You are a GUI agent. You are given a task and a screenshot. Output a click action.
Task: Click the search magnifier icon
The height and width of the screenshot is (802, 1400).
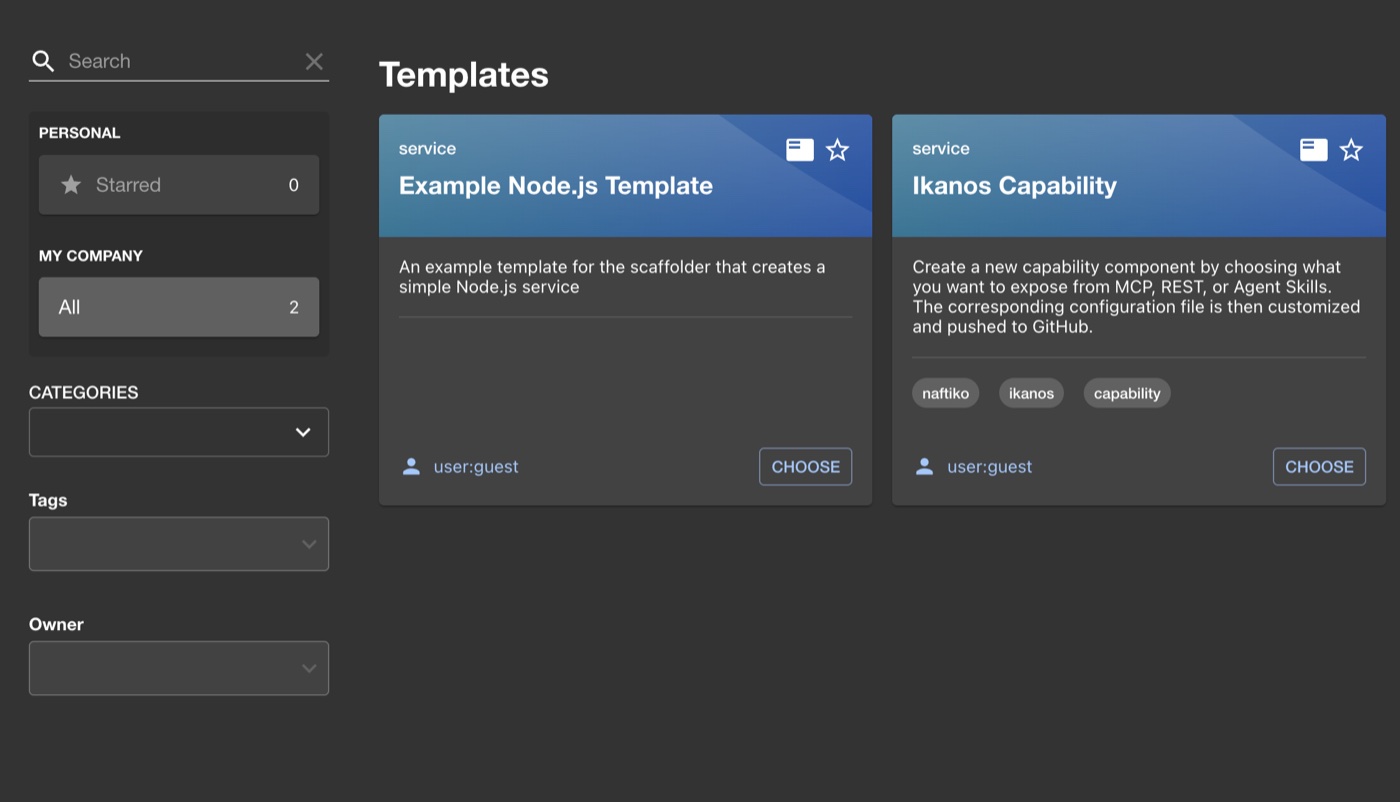(x=43, y=61)
